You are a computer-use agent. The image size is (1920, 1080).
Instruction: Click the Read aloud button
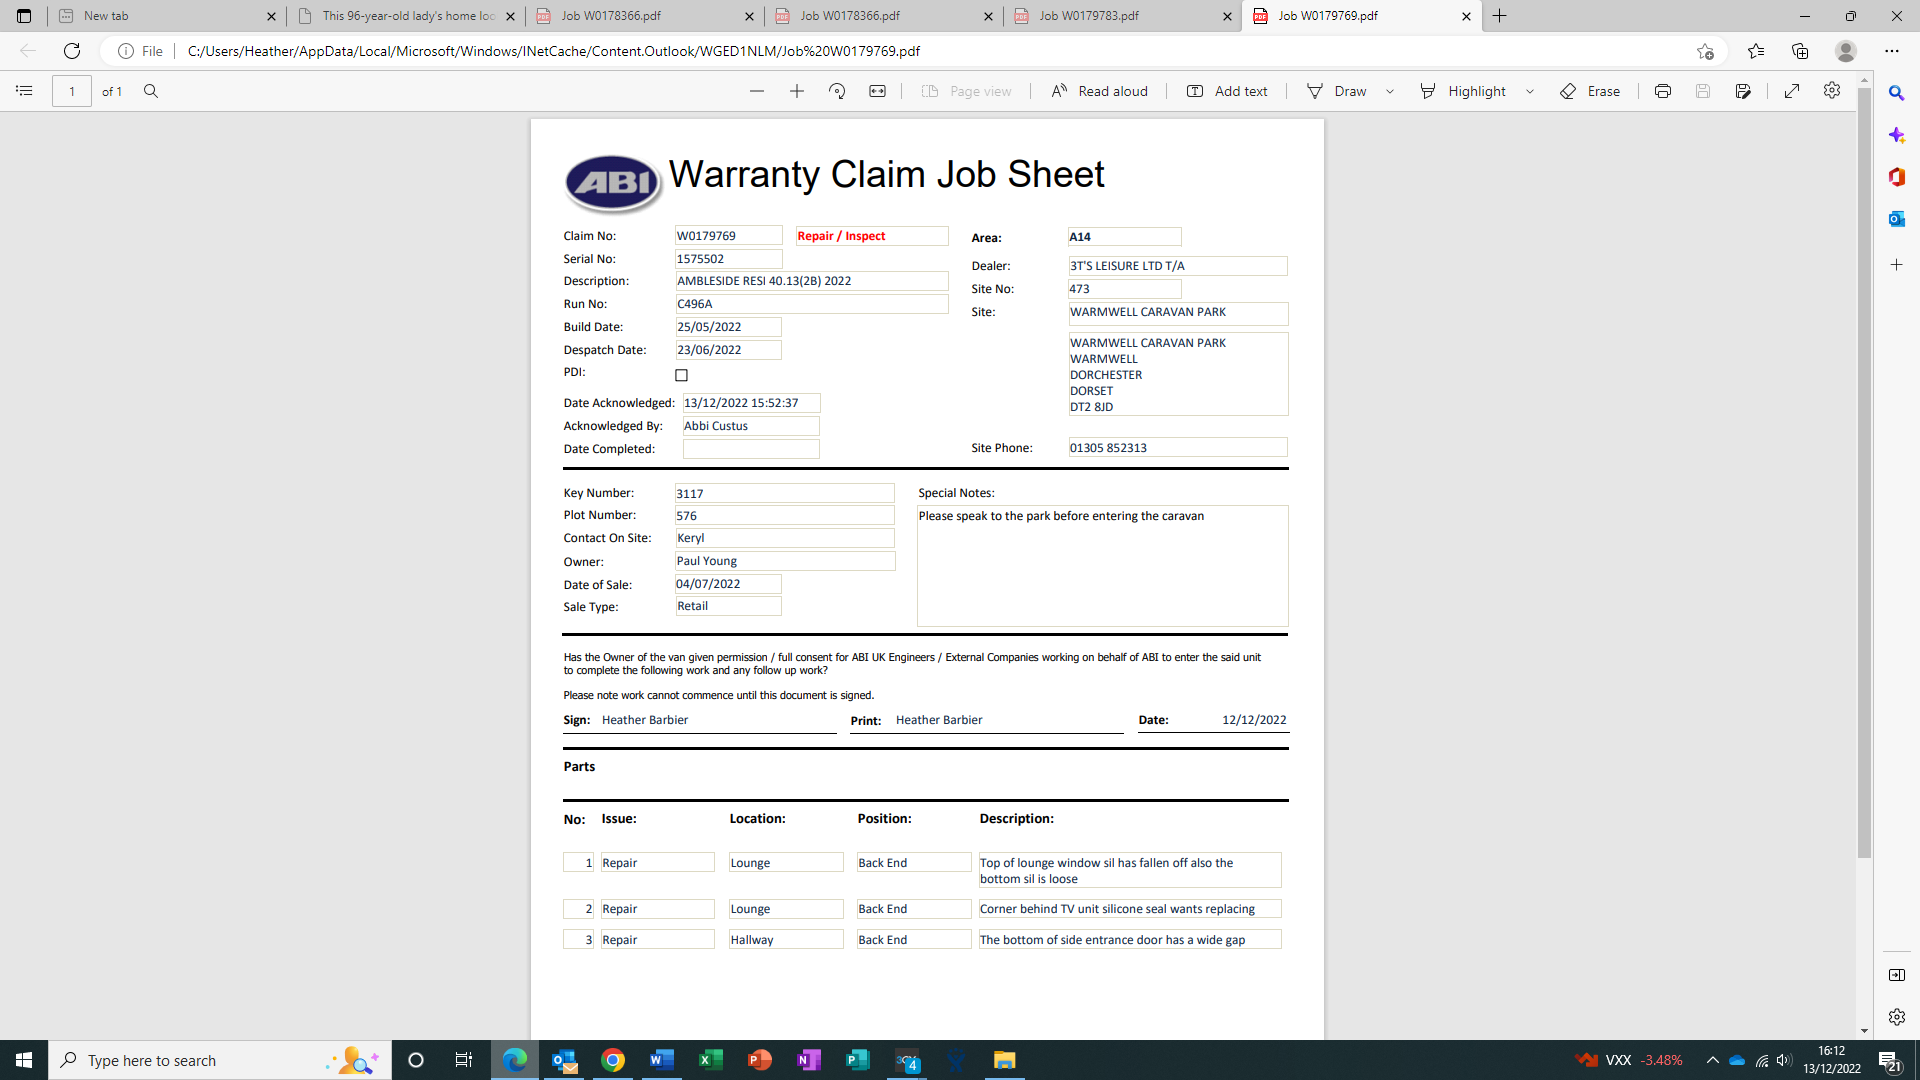coord(1099,91)
